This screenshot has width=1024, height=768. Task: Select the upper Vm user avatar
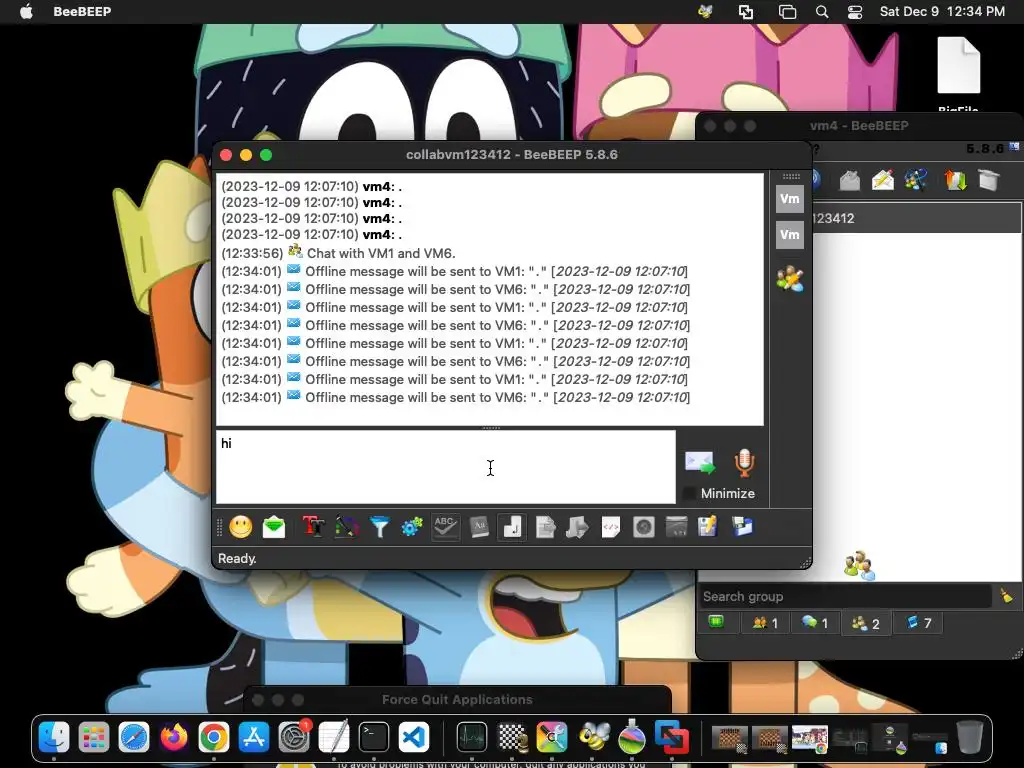click(790, 199)
